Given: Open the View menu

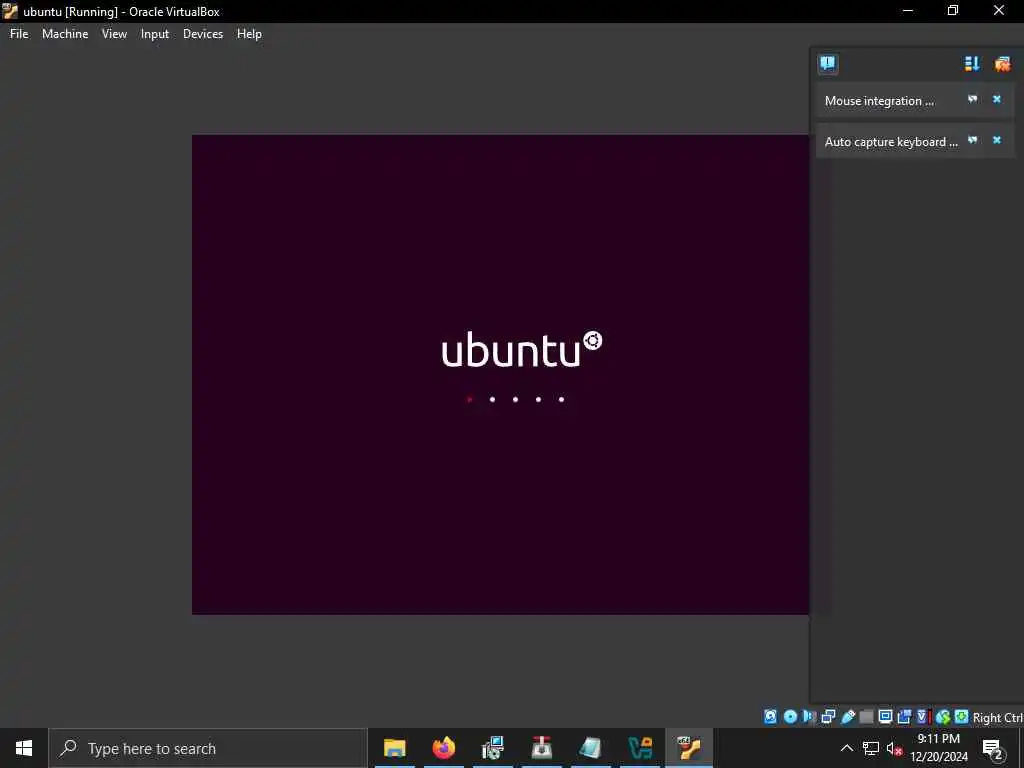Looking at the screenshot, I should (114, 34).
